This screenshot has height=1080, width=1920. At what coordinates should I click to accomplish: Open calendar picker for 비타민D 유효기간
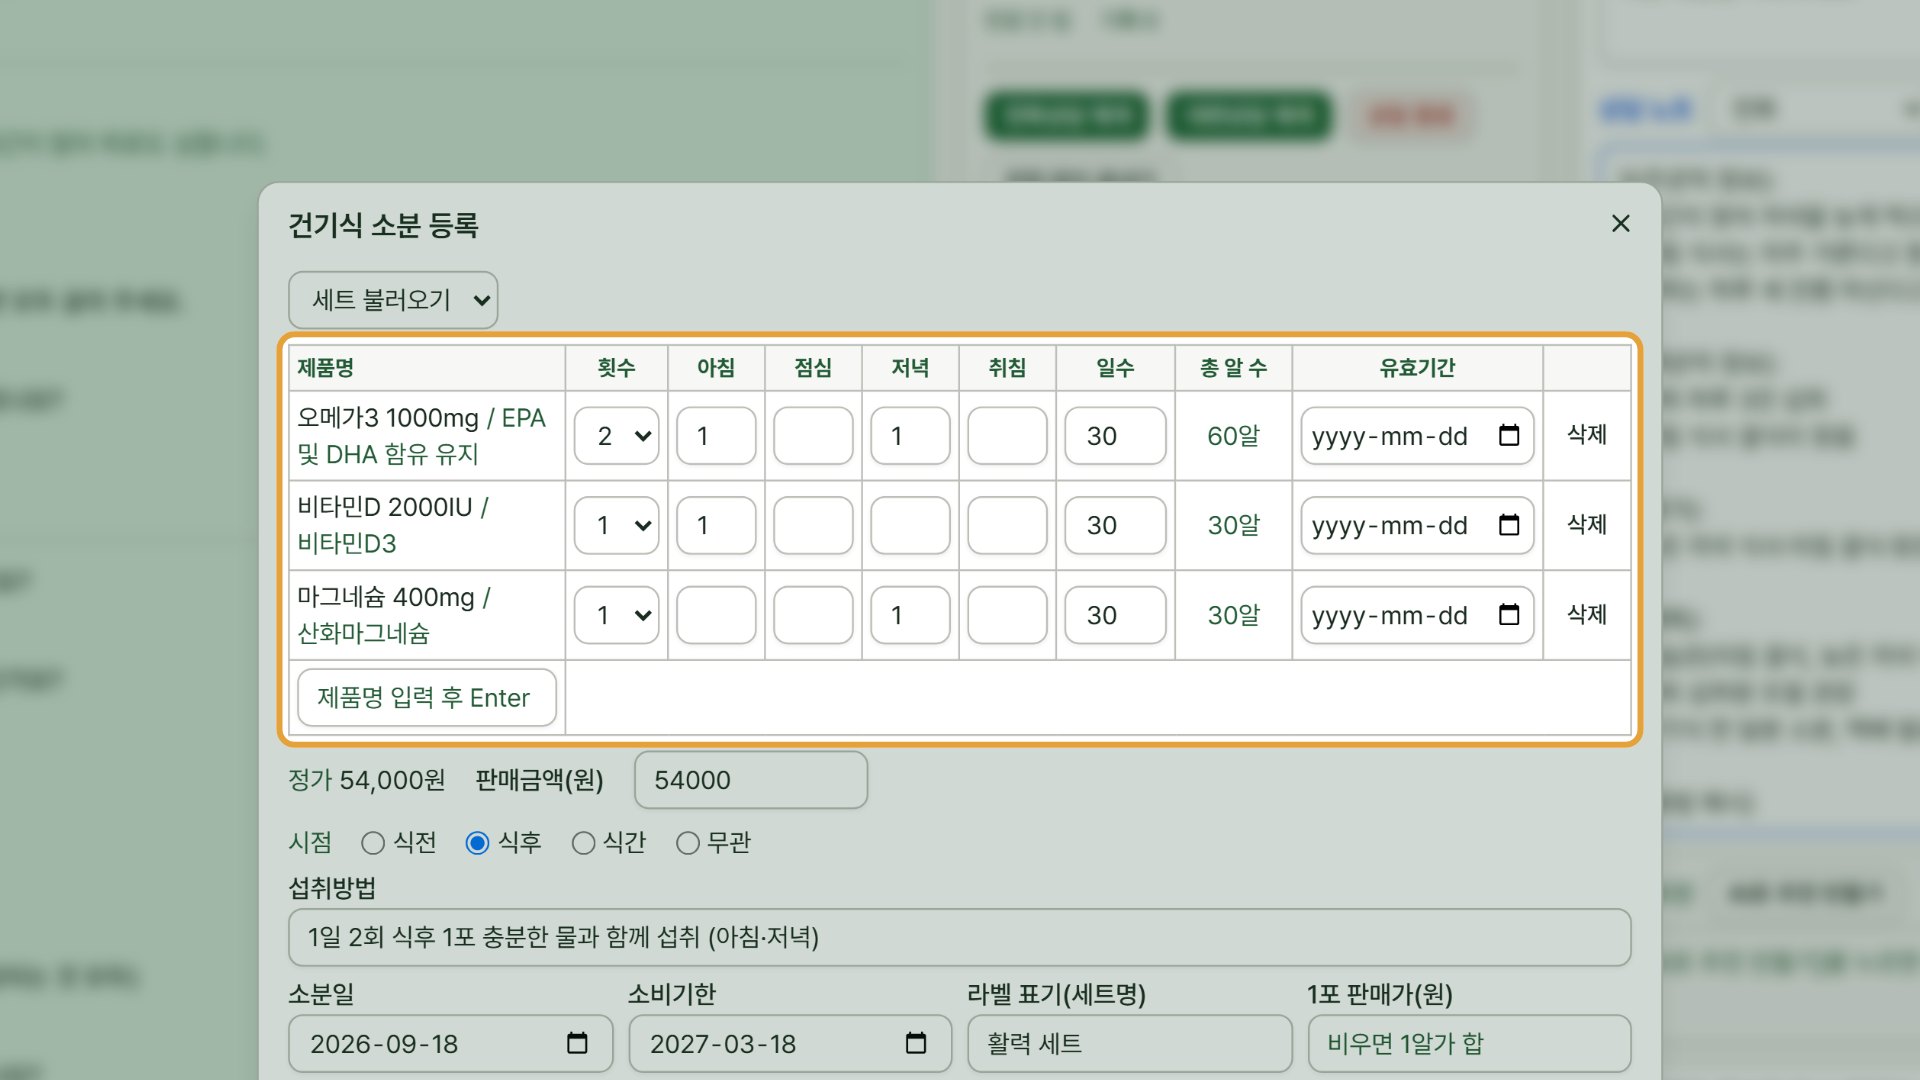(x=1509, y=525)
